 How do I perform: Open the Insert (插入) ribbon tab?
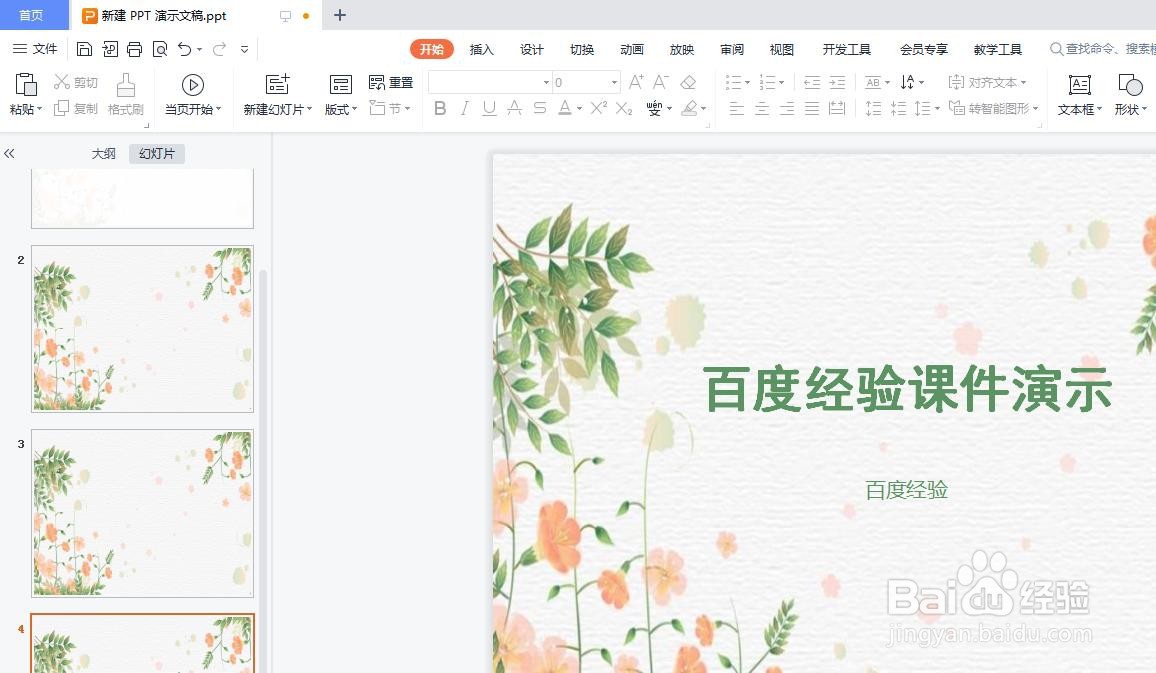point(481,49)
